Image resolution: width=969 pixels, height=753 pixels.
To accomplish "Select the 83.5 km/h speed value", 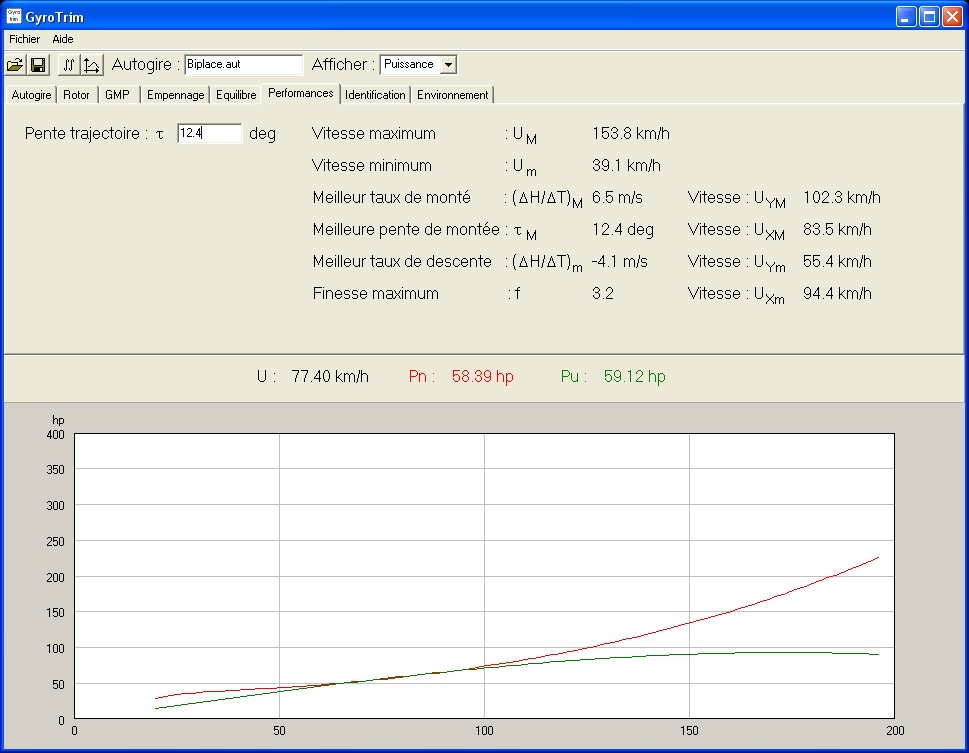I will pyautogui.click(x=837, y=230).
